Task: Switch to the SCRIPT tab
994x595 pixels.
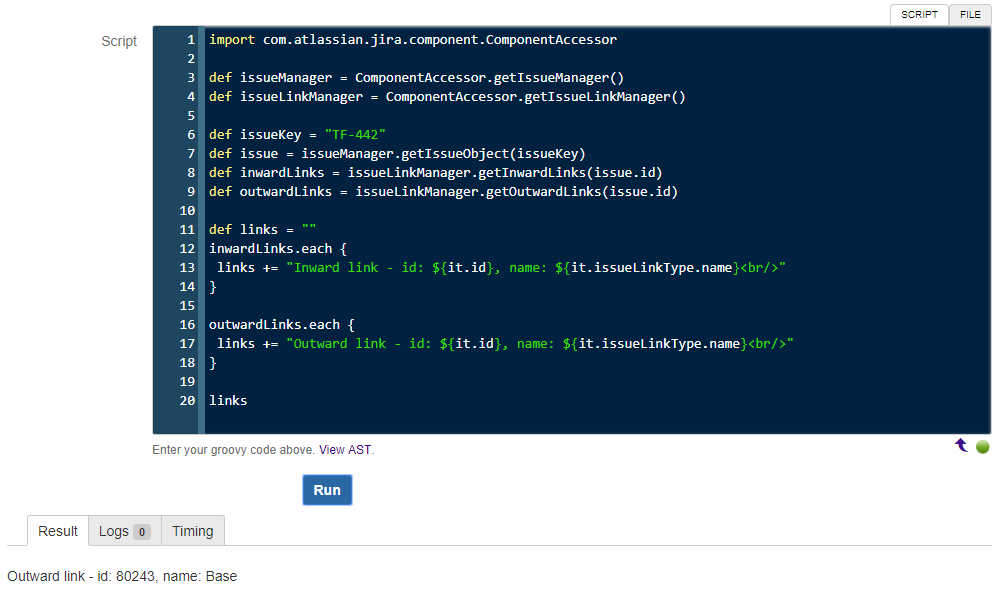Action: click(919, 15)
